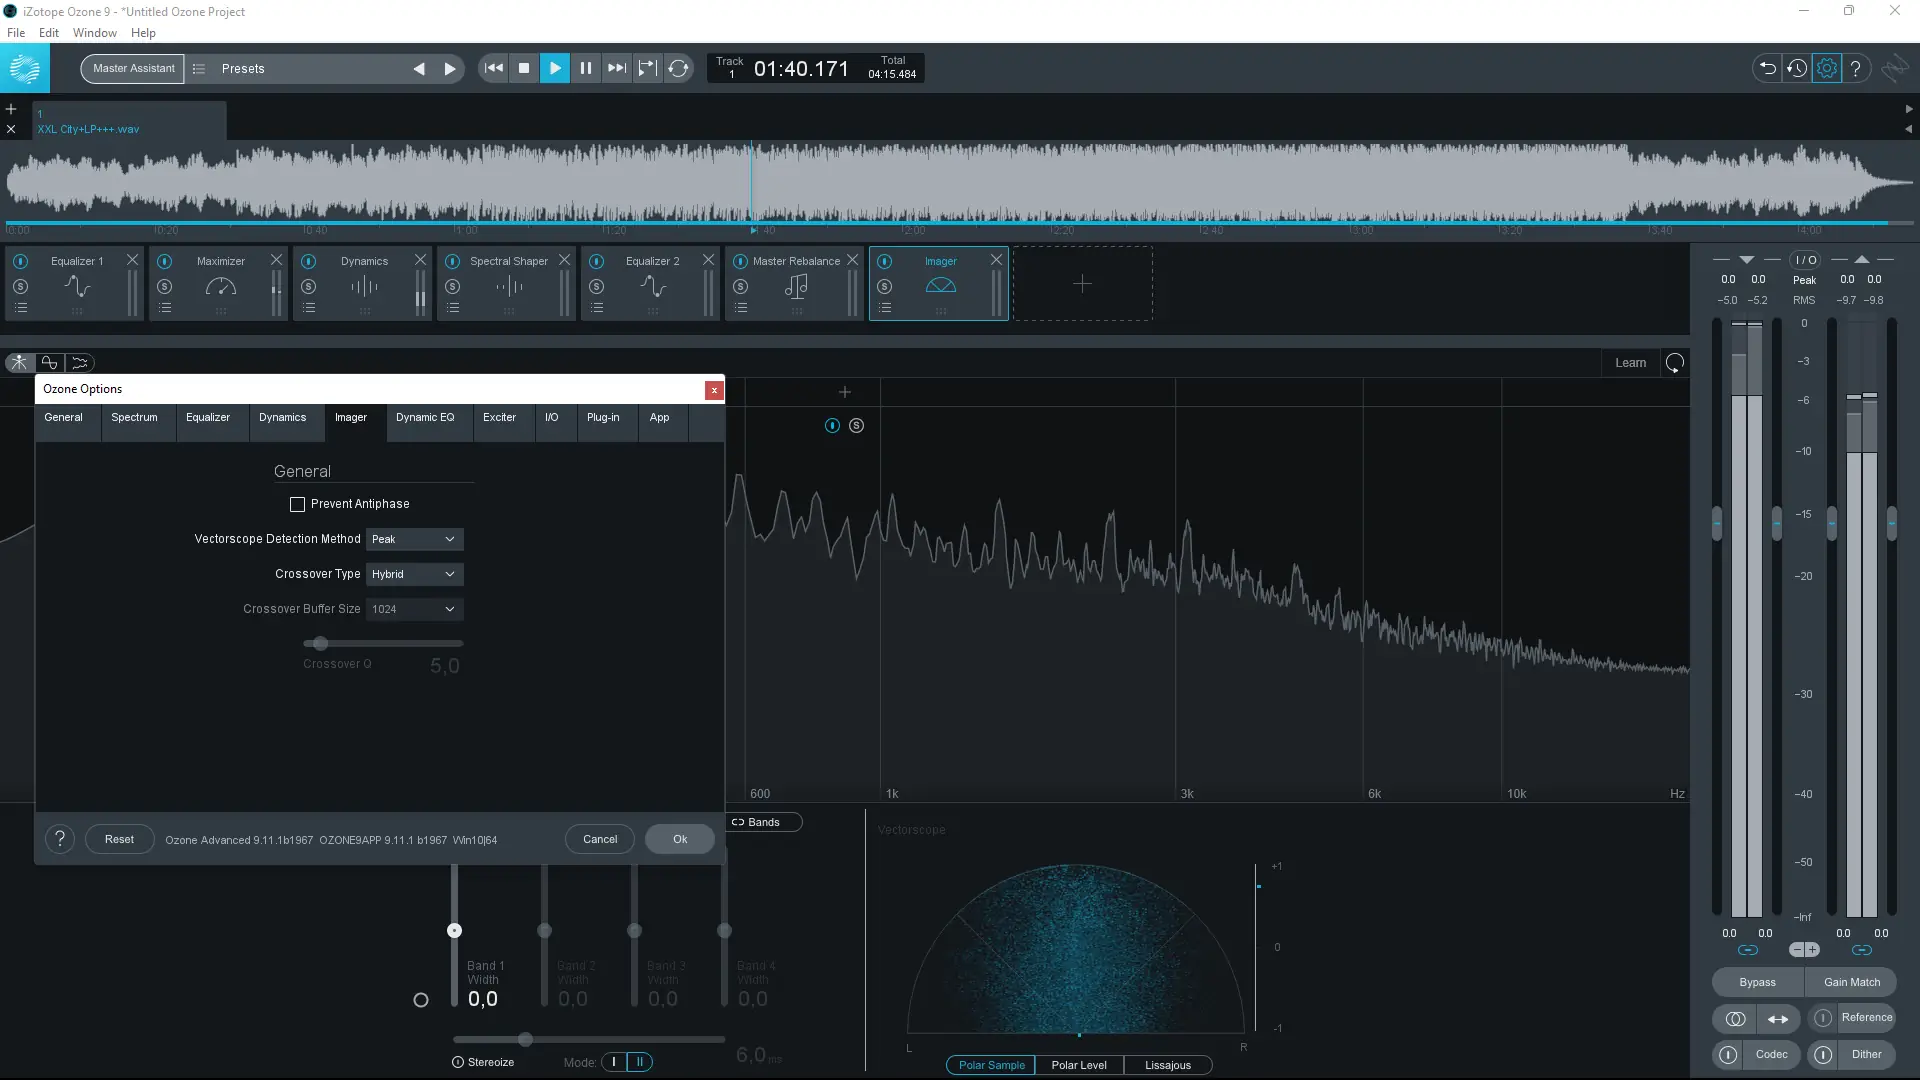Image resolution: width=1920 pixels, height=1080 pixels.
Task: Switch to the Dynamic EQ tab
Action: pyautogui.click(x=426, y=417)
